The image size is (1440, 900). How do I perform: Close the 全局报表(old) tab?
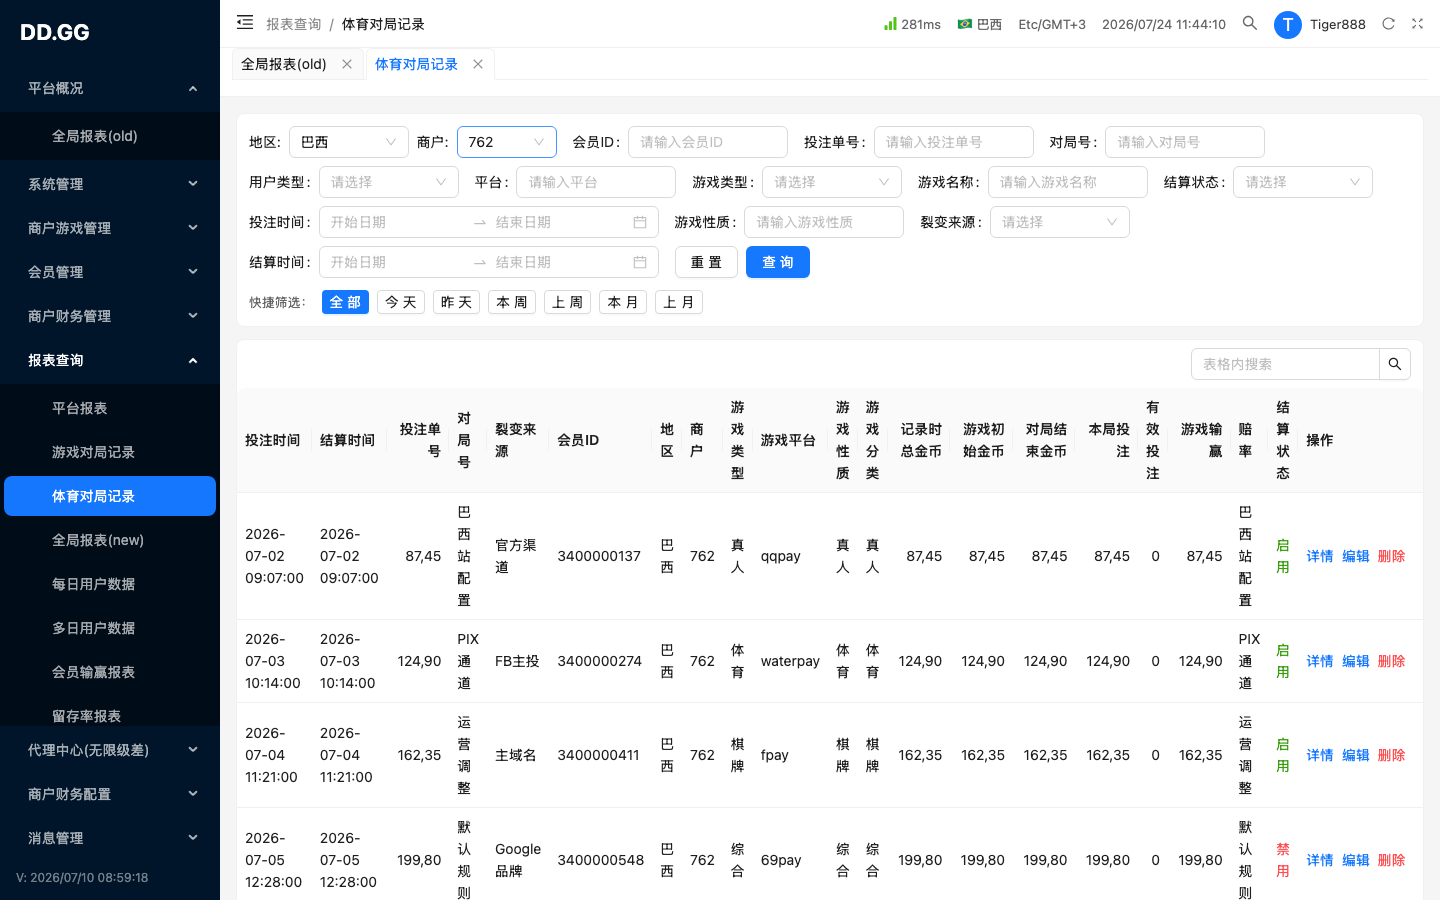click(347, 64)
